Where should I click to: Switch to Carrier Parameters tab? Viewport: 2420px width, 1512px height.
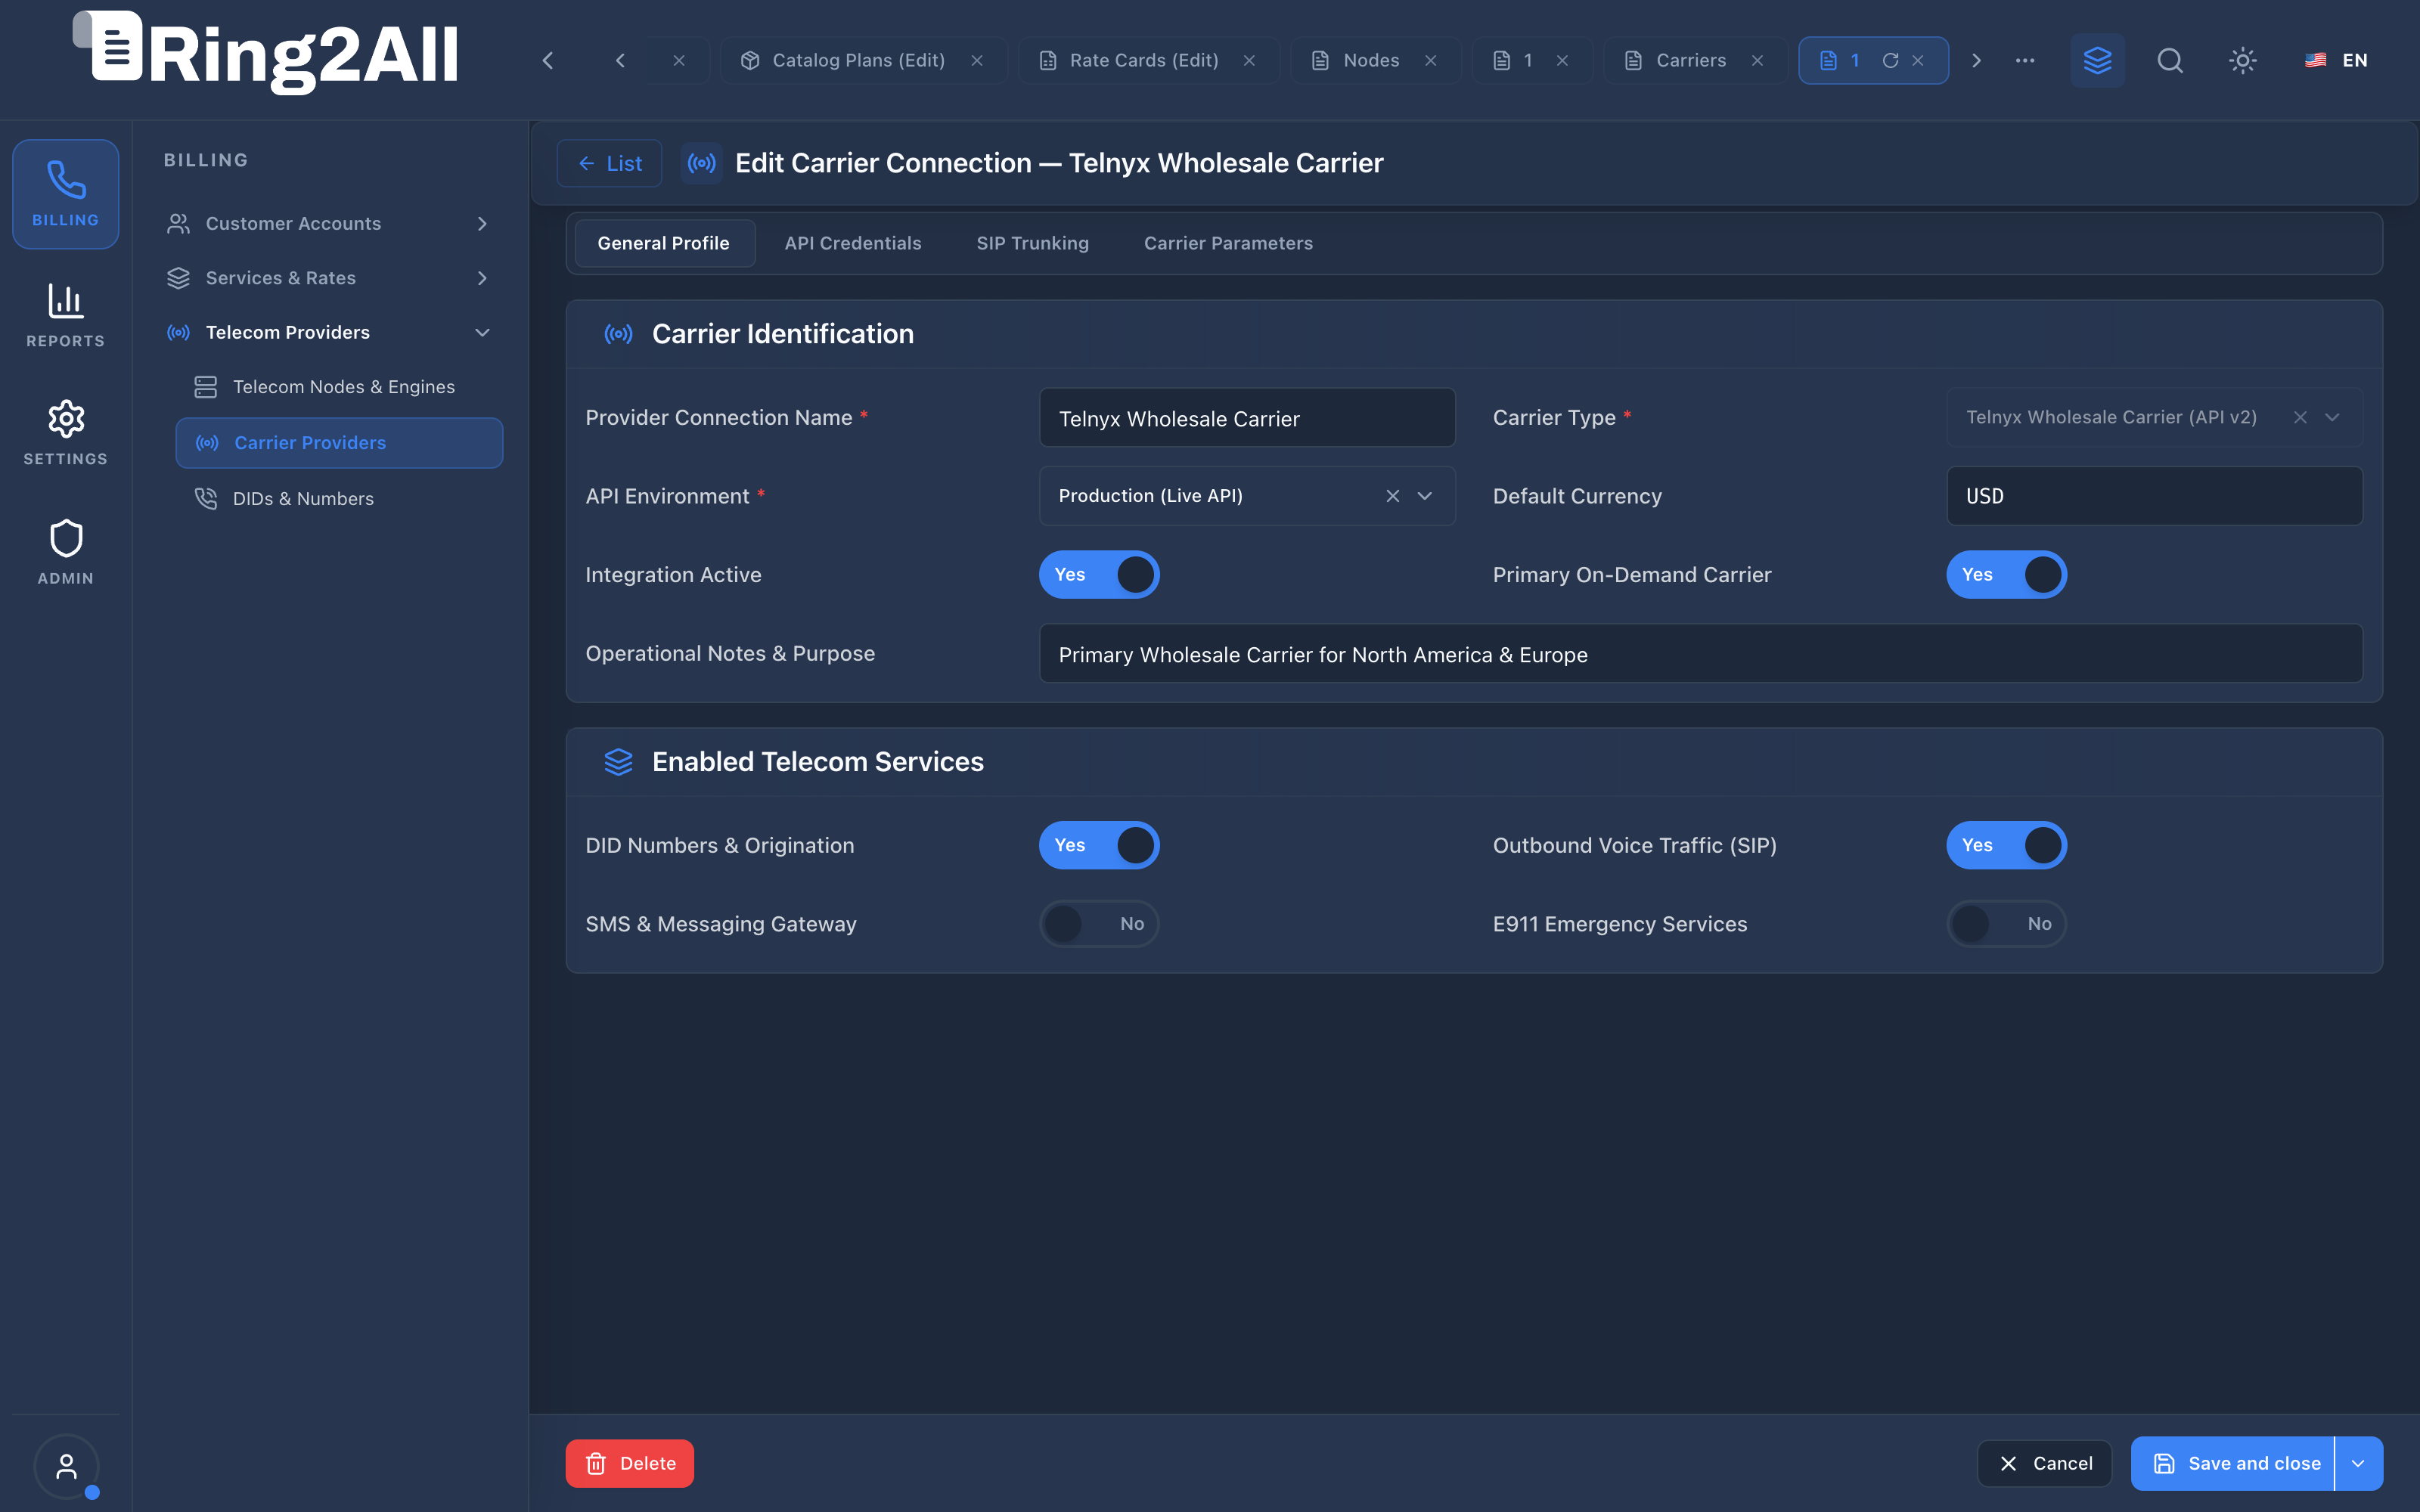click(x=1228, y=243)
